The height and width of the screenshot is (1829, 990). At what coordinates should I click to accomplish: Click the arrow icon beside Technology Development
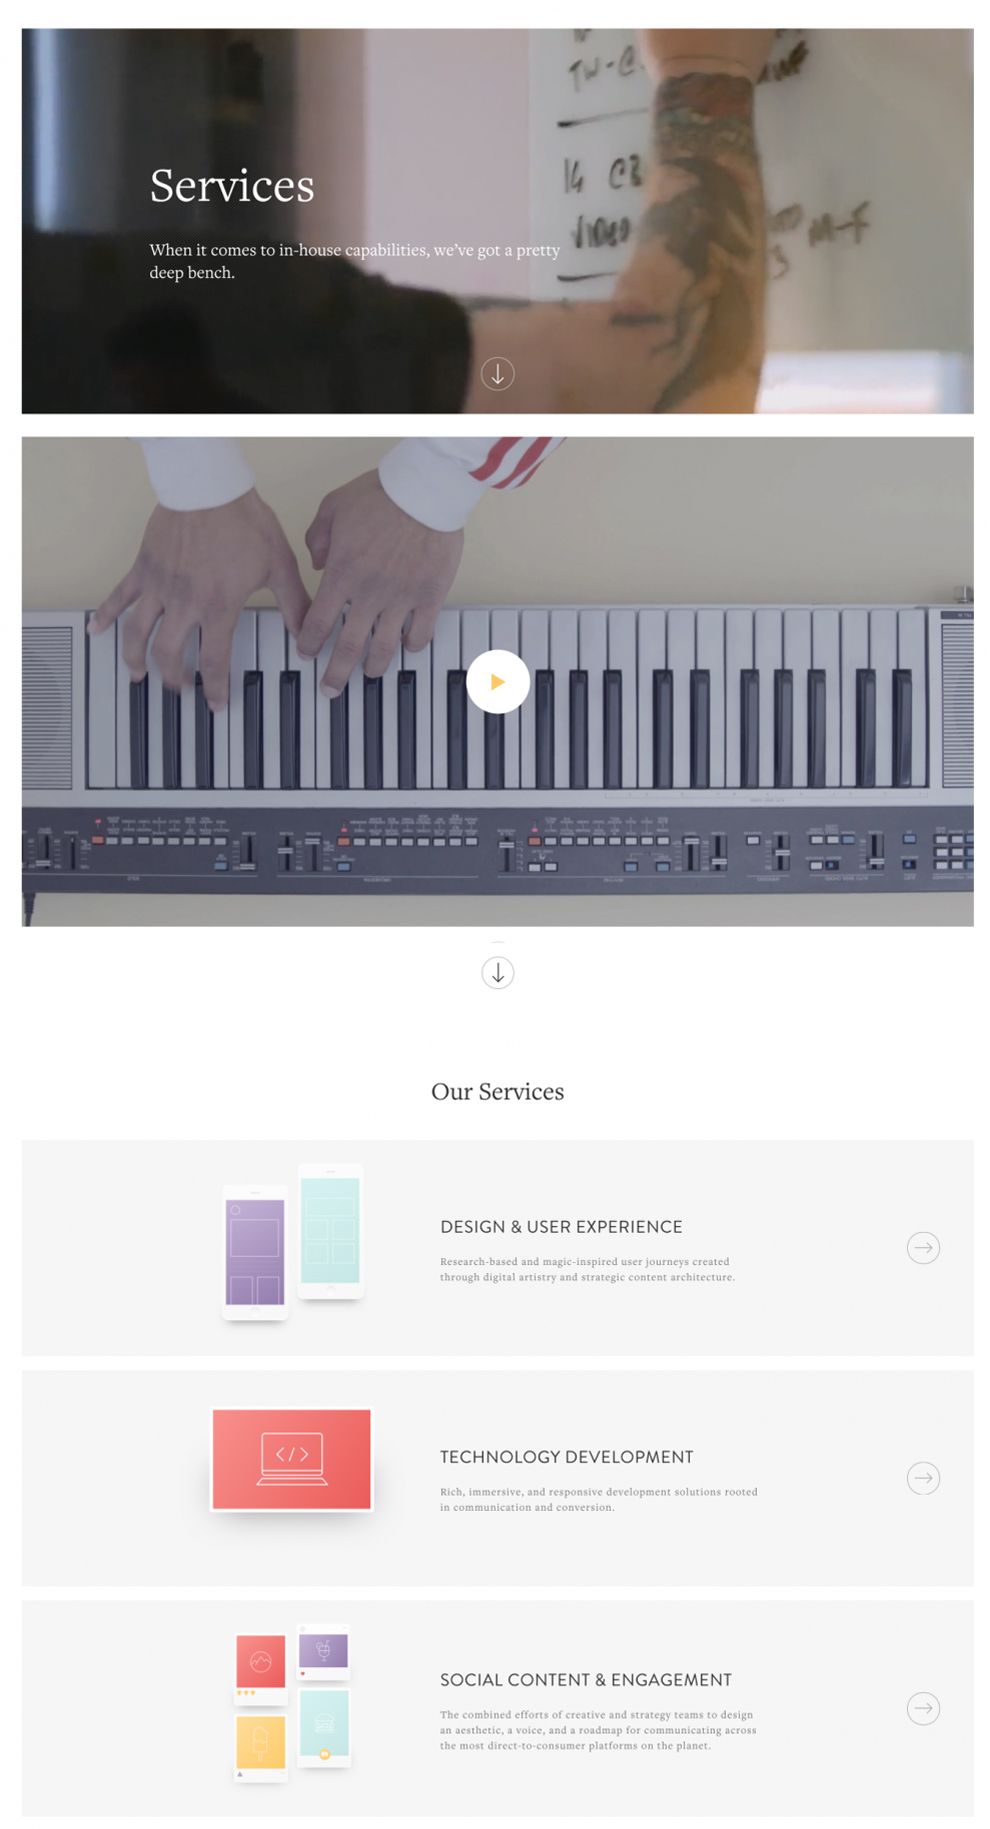923,1478
